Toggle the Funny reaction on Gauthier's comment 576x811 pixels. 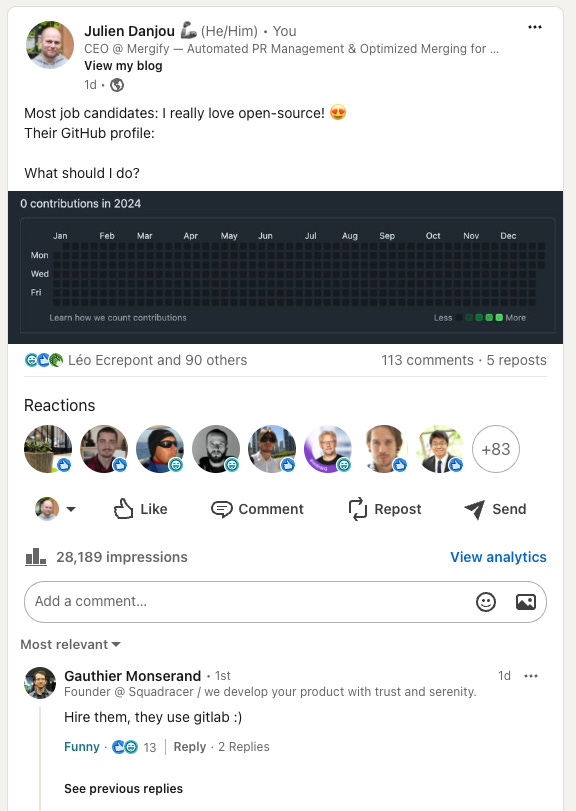click(x=82, y=746)
